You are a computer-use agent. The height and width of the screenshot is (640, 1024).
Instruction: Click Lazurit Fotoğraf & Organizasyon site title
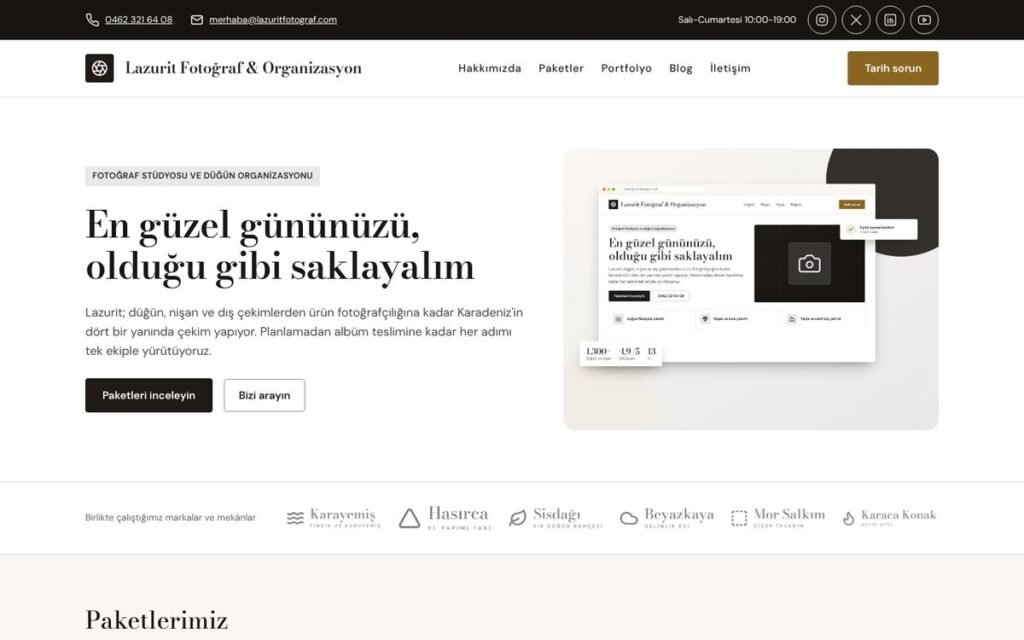pyautogui.click(x=243, y=68)
